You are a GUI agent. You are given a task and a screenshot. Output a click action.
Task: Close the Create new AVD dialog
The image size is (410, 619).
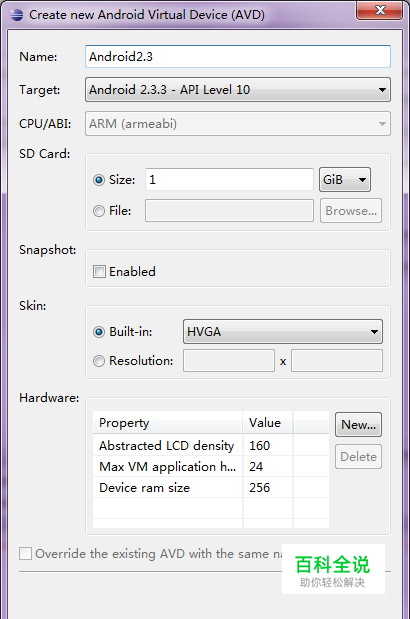point(380,10)
